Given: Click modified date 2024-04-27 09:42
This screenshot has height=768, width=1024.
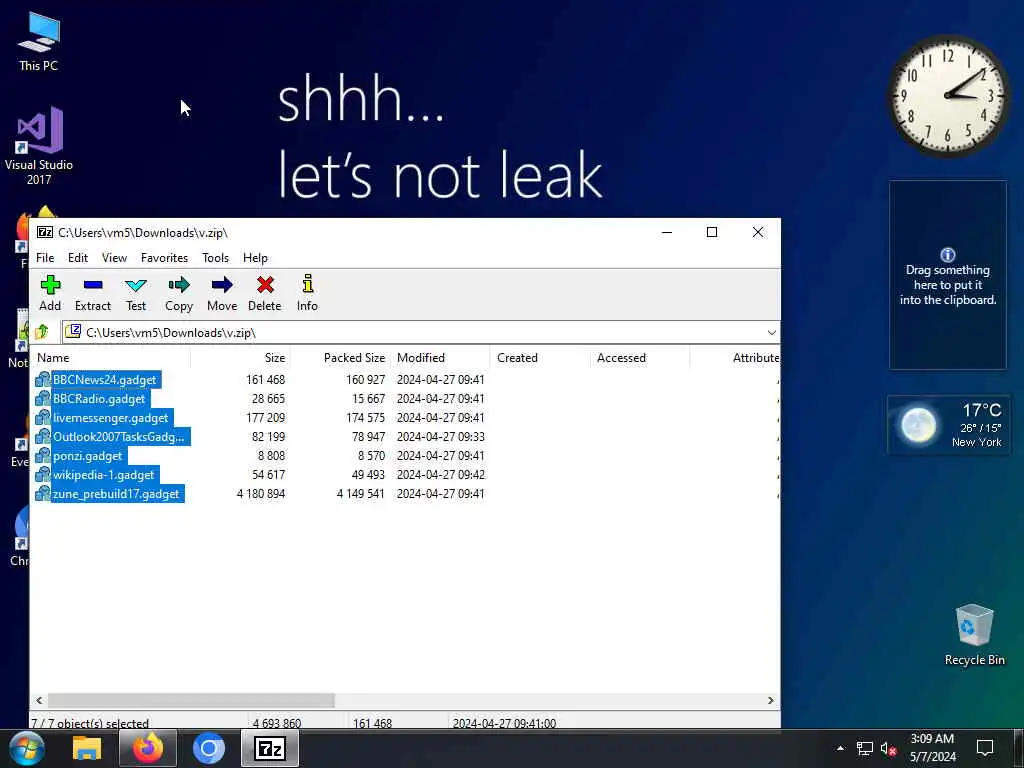Looking at the screenshot, I should click(x=441, y=474).
